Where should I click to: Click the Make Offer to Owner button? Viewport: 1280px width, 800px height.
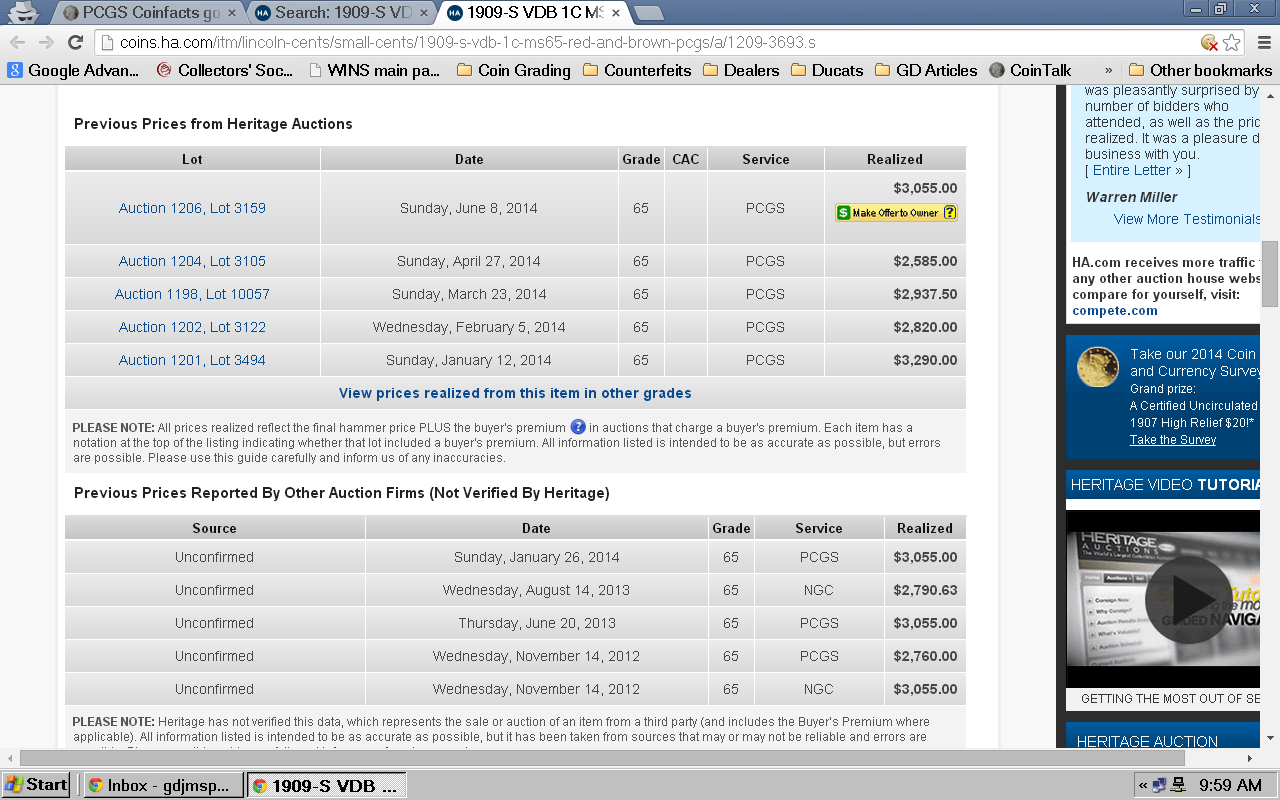coord(896,213)
